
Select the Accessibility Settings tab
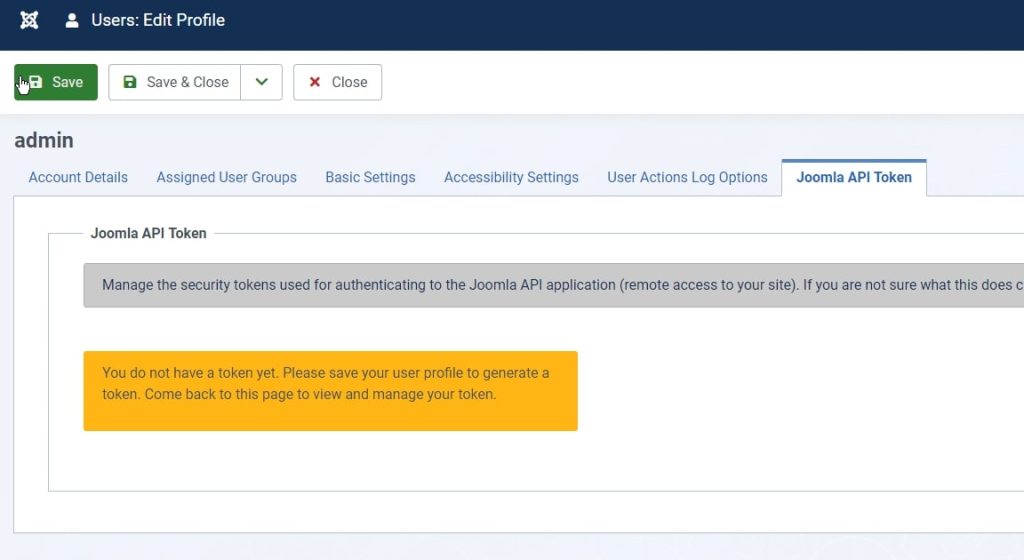pos(511,178)
